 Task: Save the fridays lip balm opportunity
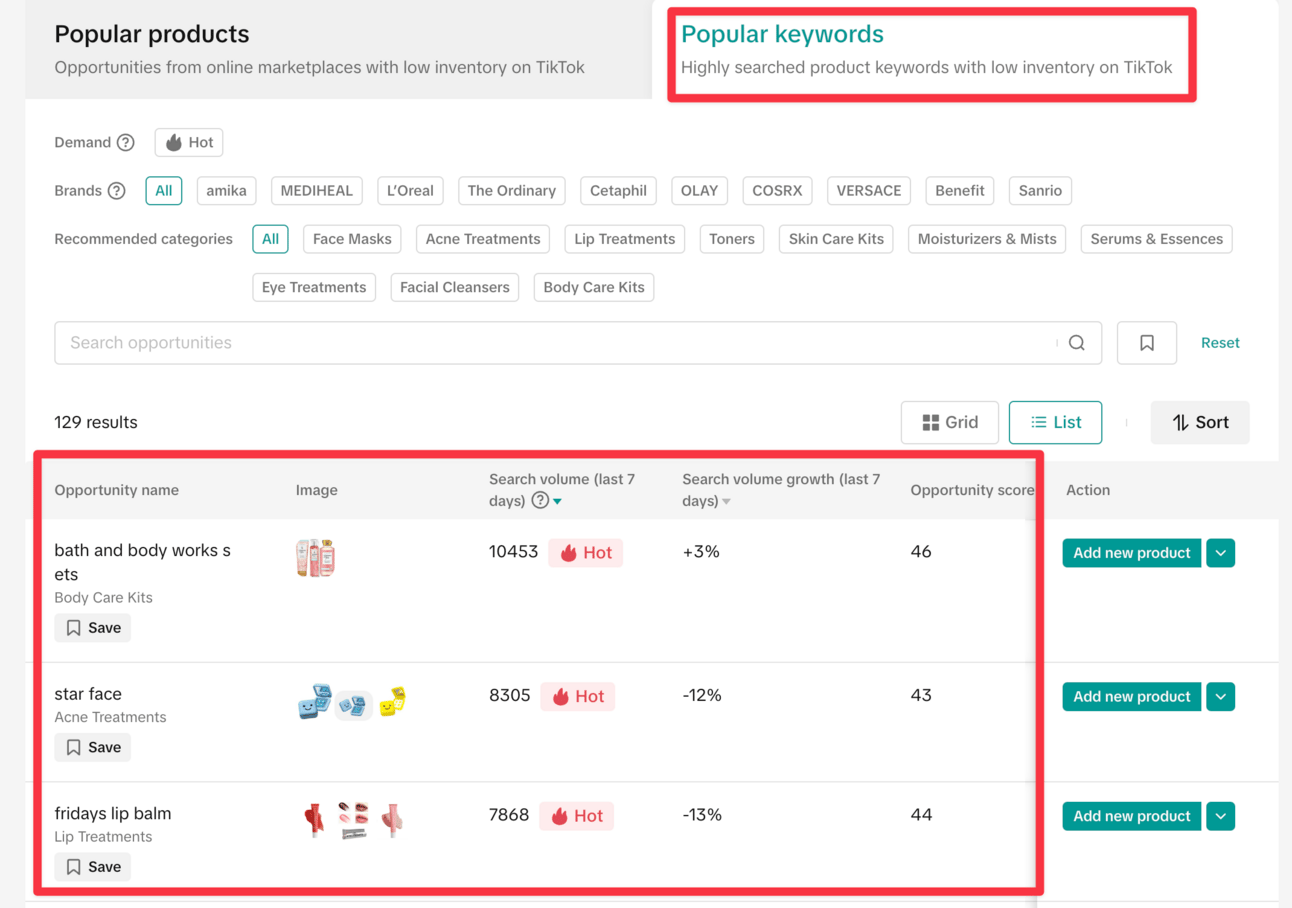(93, 867)
